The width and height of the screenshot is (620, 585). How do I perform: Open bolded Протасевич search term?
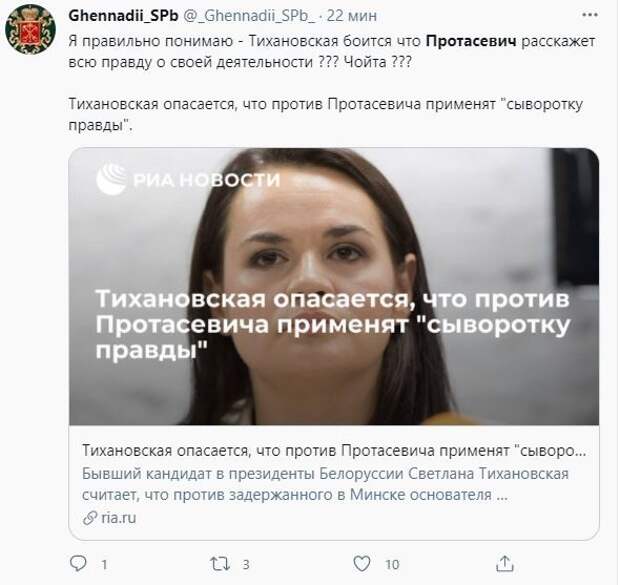point(471,41)
